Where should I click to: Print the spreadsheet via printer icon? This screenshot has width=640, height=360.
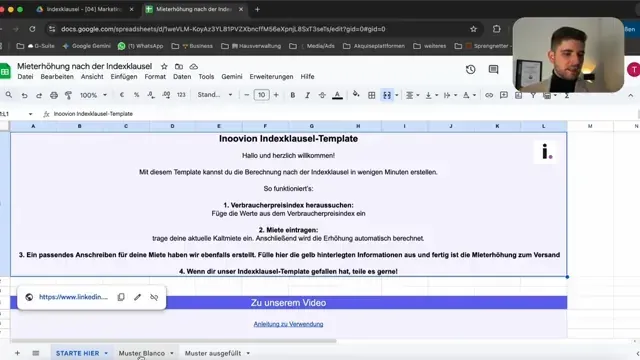(53, 95)
